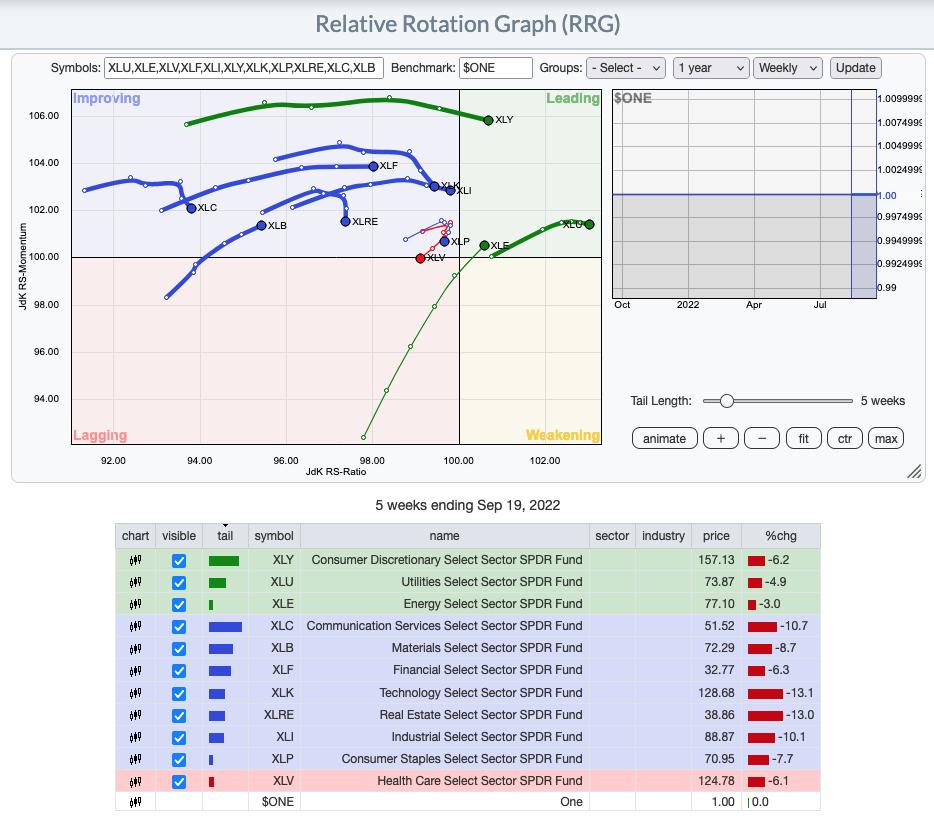Image resolution: width=934 pixels, height=819 pixels.
Task: Open chart icon for XLE row
Action: click(x=135, y=605)
